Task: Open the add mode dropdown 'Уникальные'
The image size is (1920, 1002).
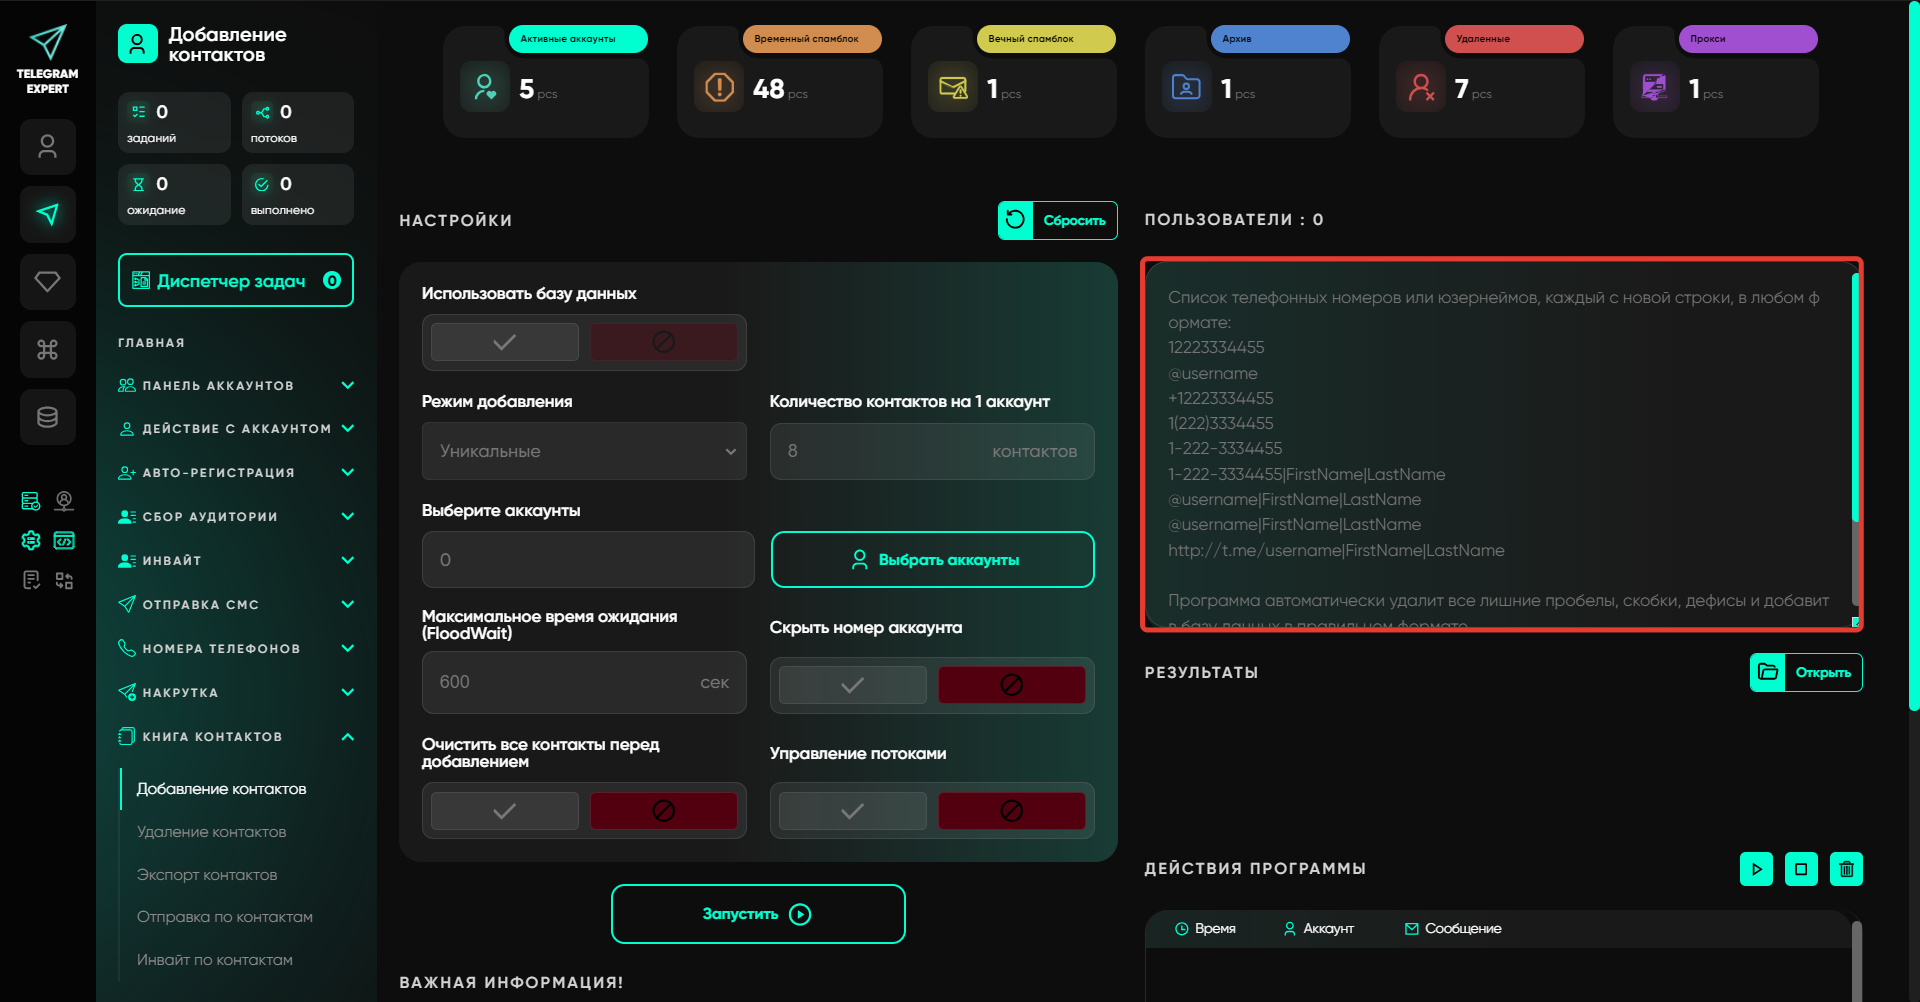Action: [584, 451]
